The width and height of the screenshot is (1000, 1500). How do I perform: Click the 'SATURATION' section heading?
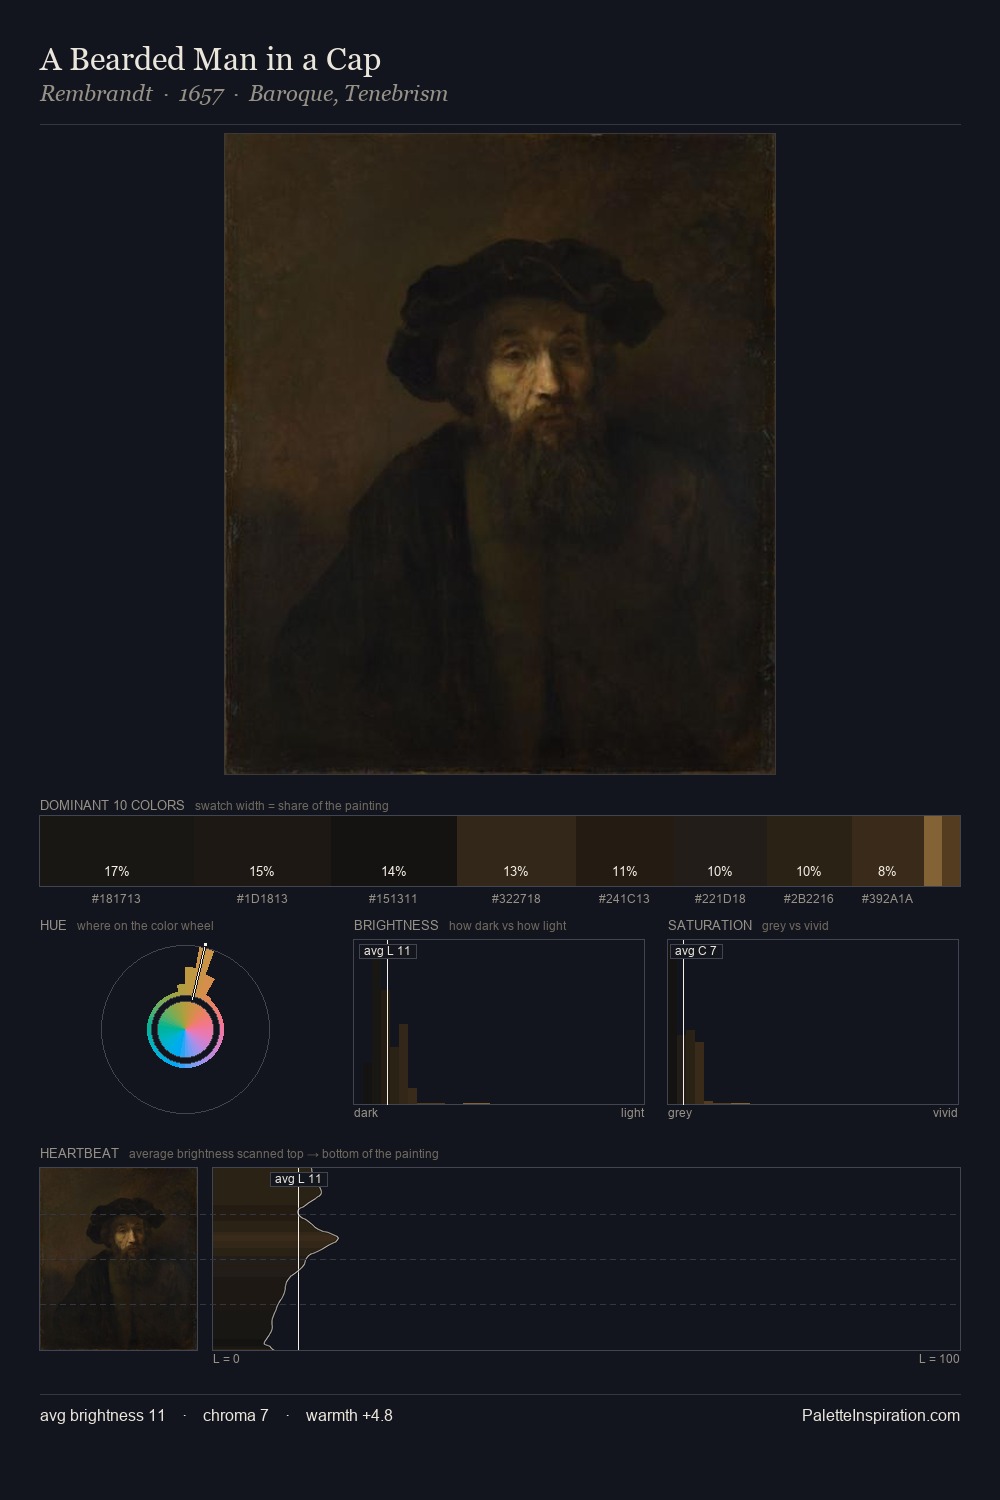pos(710,925)
